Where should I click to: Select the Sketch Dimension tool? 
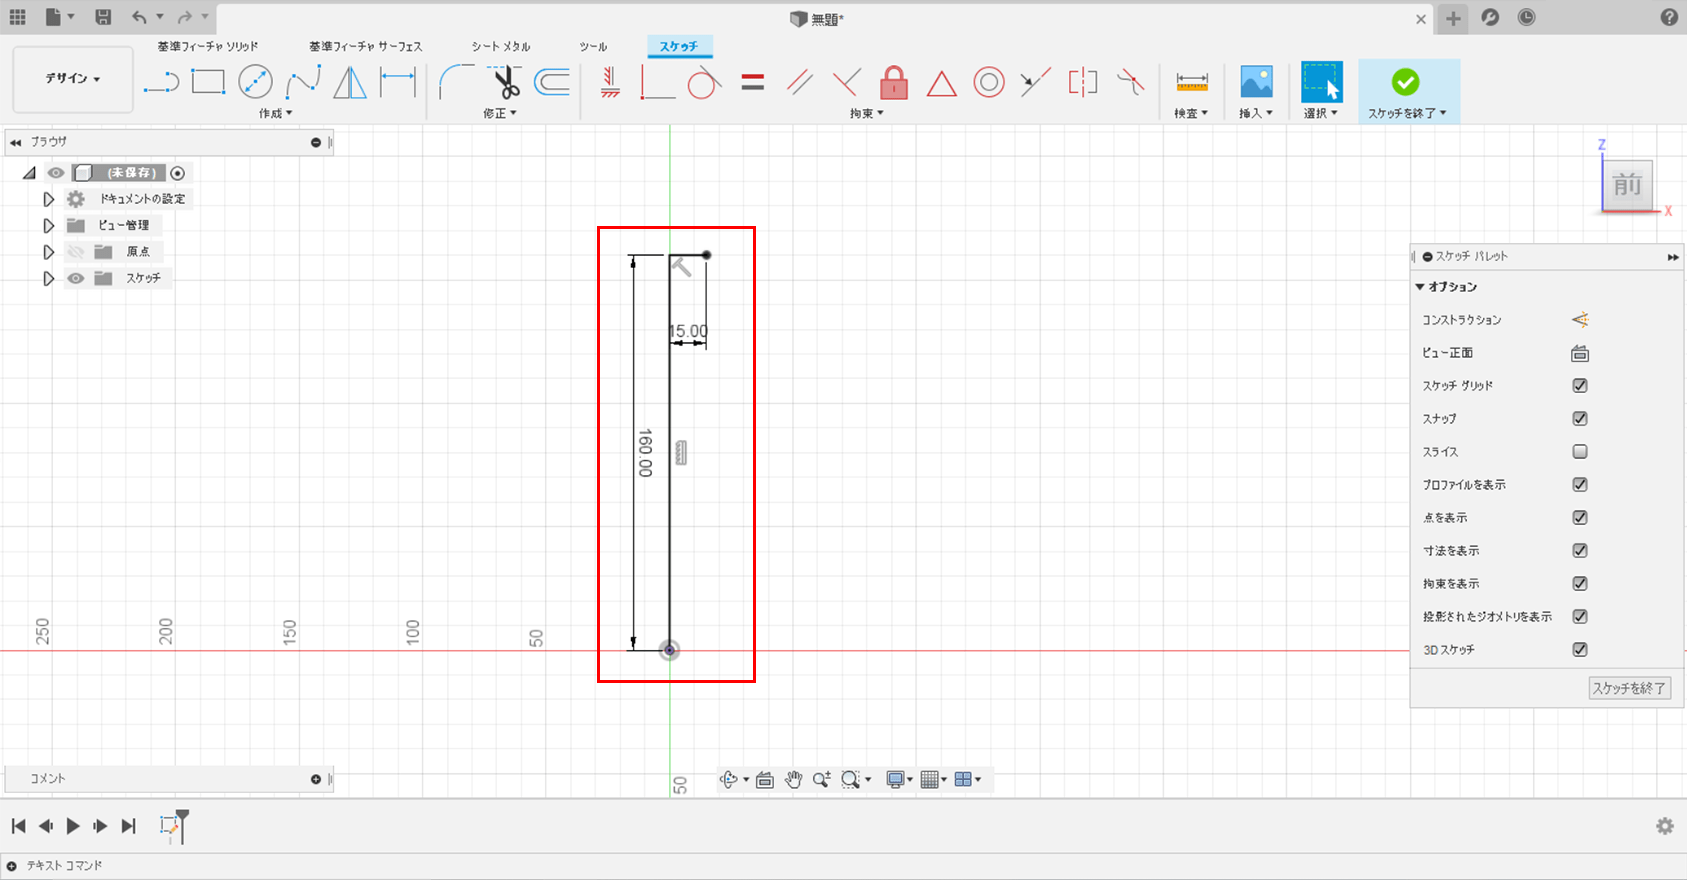[x=398, y=82]
